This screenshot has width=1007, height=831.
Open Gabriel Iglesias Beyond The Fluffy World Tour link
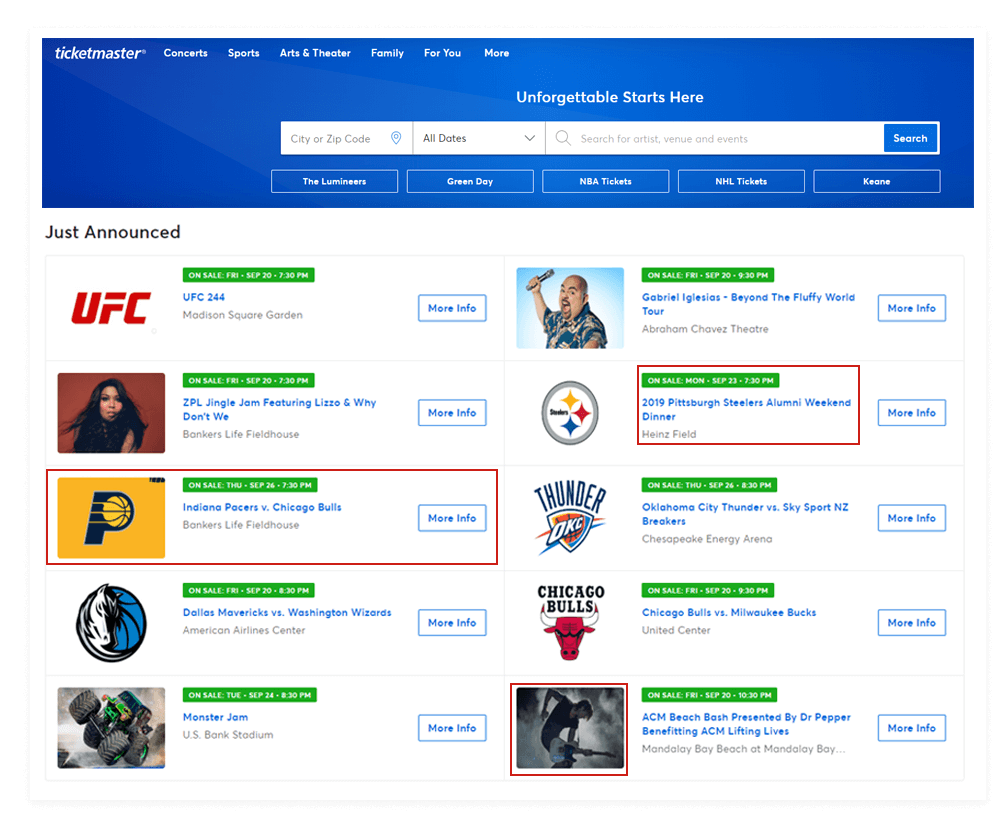[748, 304]
